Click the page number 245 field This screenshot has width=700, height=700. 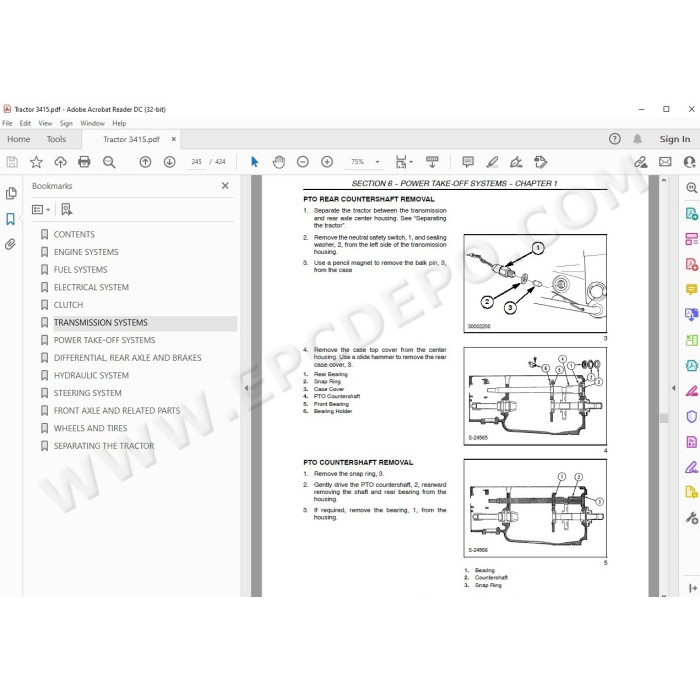point(196,162)
